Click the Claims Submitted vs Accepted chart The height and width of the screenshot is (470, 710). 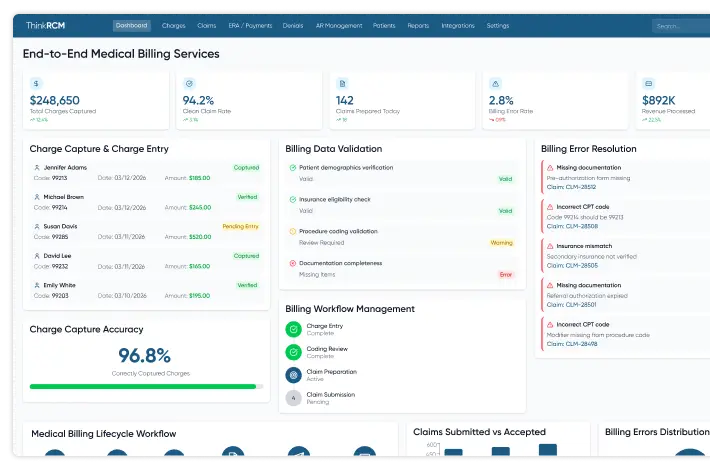pyautogui.click(x=498, y=439)
